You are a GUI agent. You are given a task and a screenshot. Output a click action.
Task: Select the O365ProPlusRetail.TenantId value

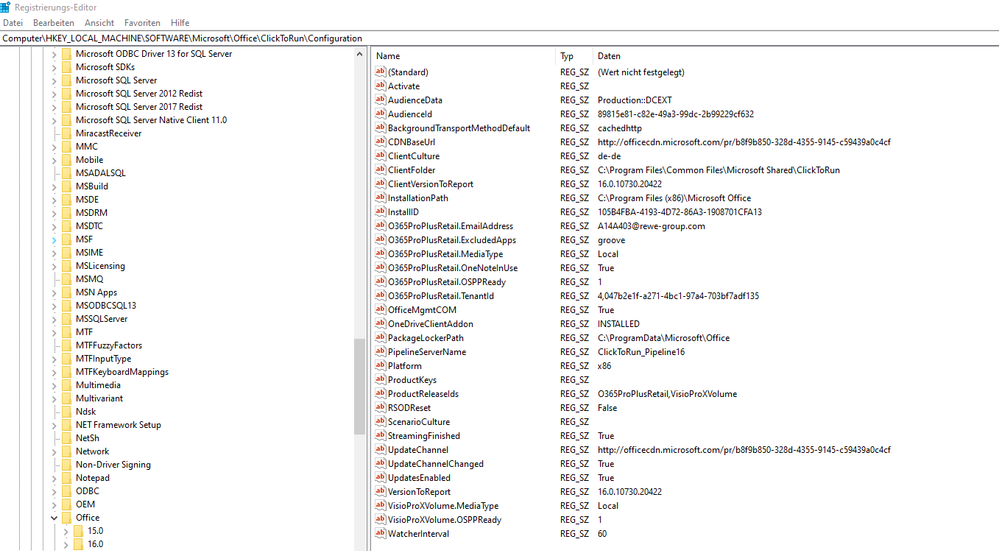point(441,296)
